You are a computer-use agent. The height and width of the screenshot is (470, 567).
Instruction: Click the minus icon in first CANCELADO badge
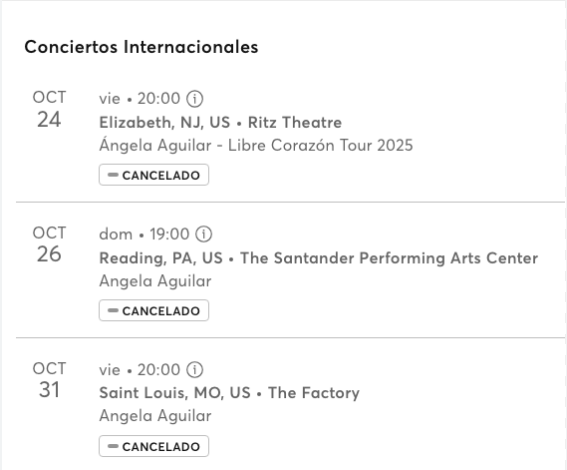(113, 175)
